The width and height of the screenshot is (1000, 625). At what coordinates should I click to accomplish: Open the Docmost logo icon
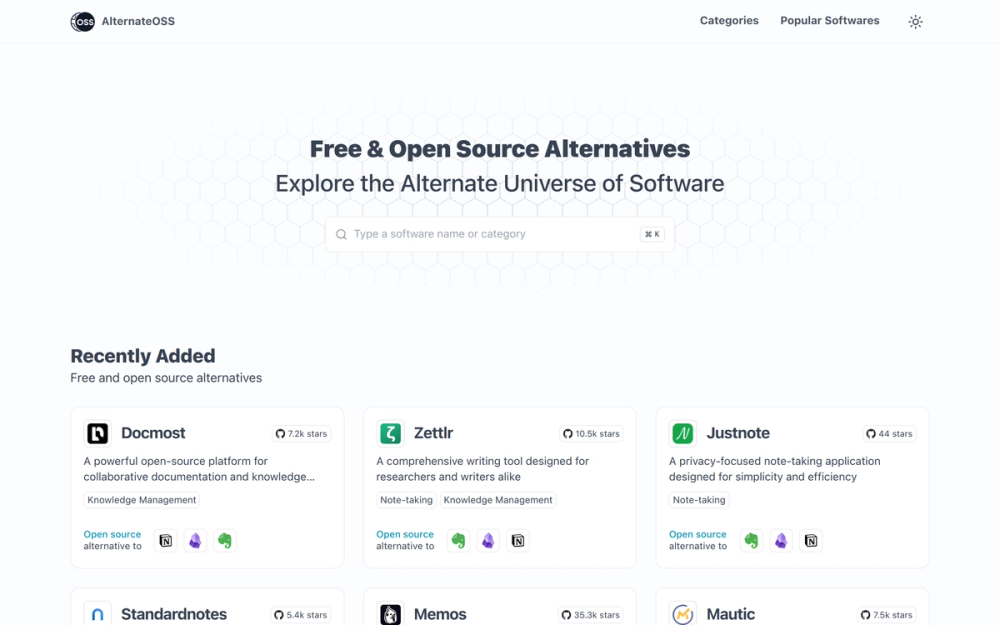[98, 434]
